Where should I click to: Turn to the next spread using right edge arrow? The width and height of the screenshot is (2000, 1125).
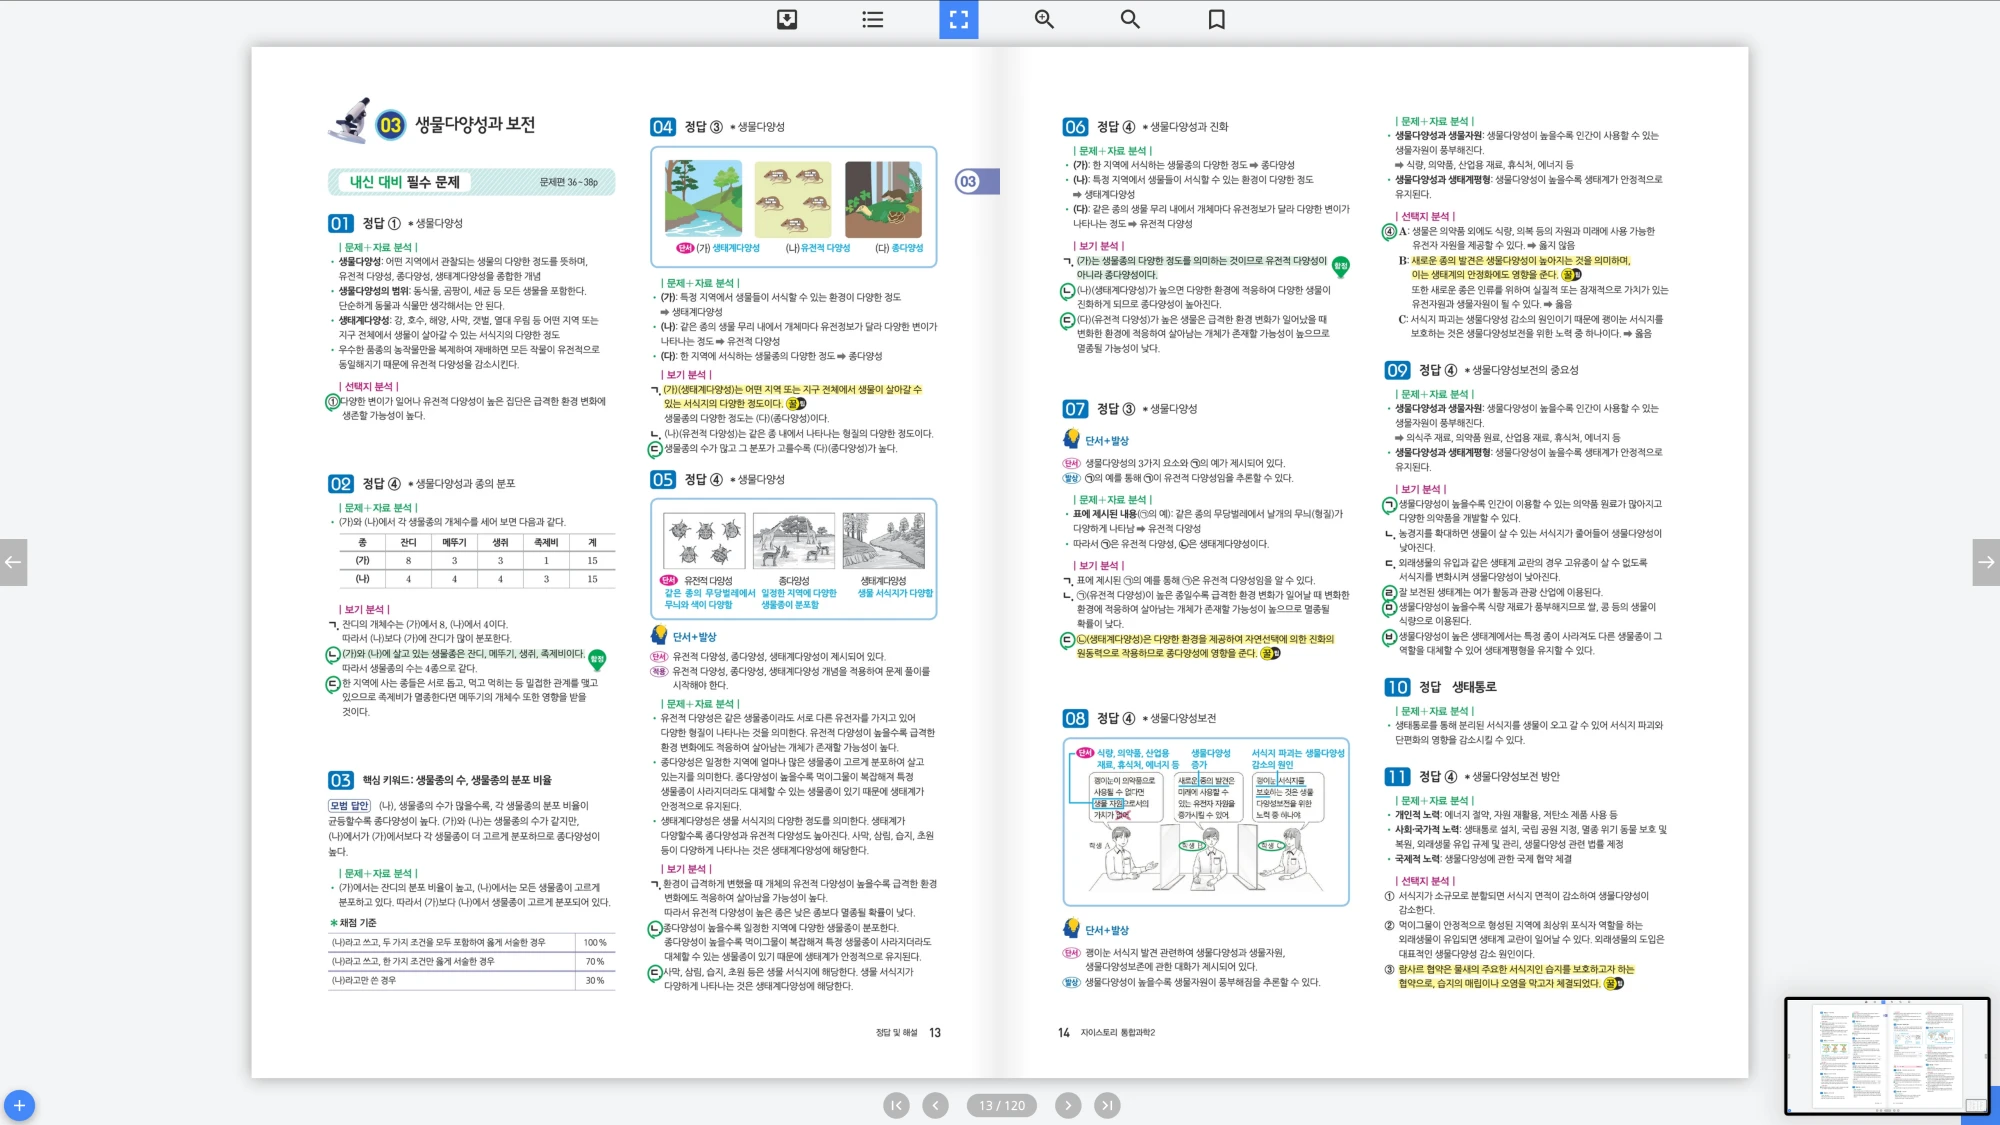pos(1986,562)
